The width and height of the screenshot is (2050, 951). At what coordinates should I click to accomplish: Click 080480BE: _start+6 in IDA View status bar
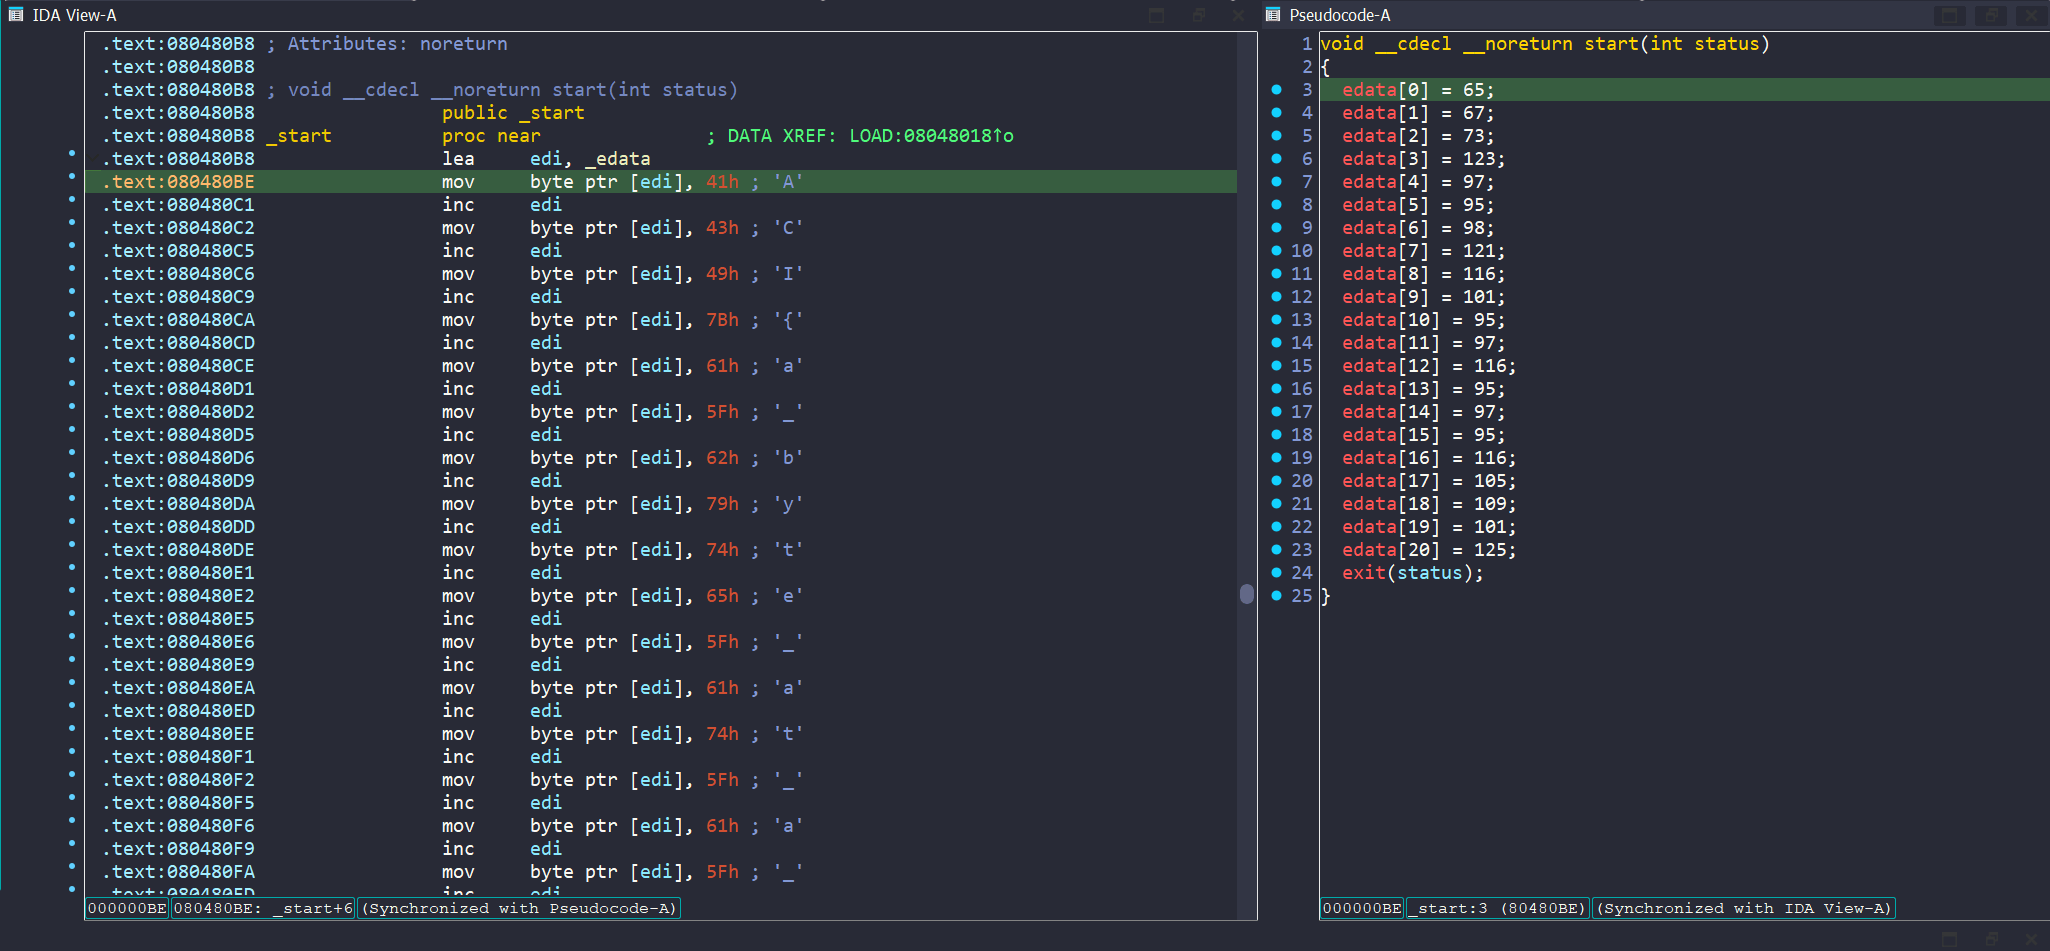tap(263, 908)
